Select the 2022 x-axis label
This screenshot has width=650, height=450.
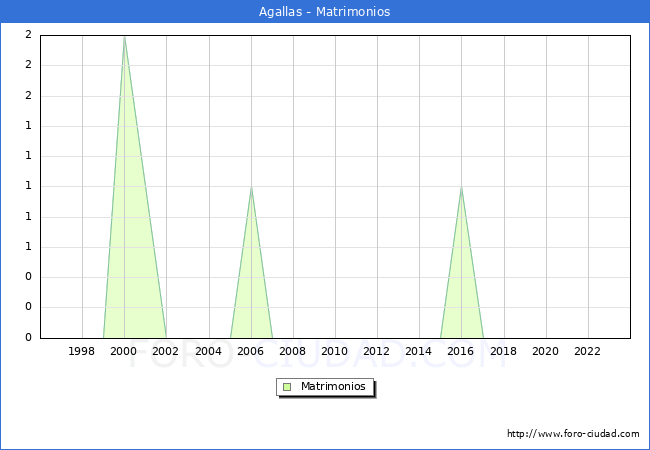[x=587, y=351]
